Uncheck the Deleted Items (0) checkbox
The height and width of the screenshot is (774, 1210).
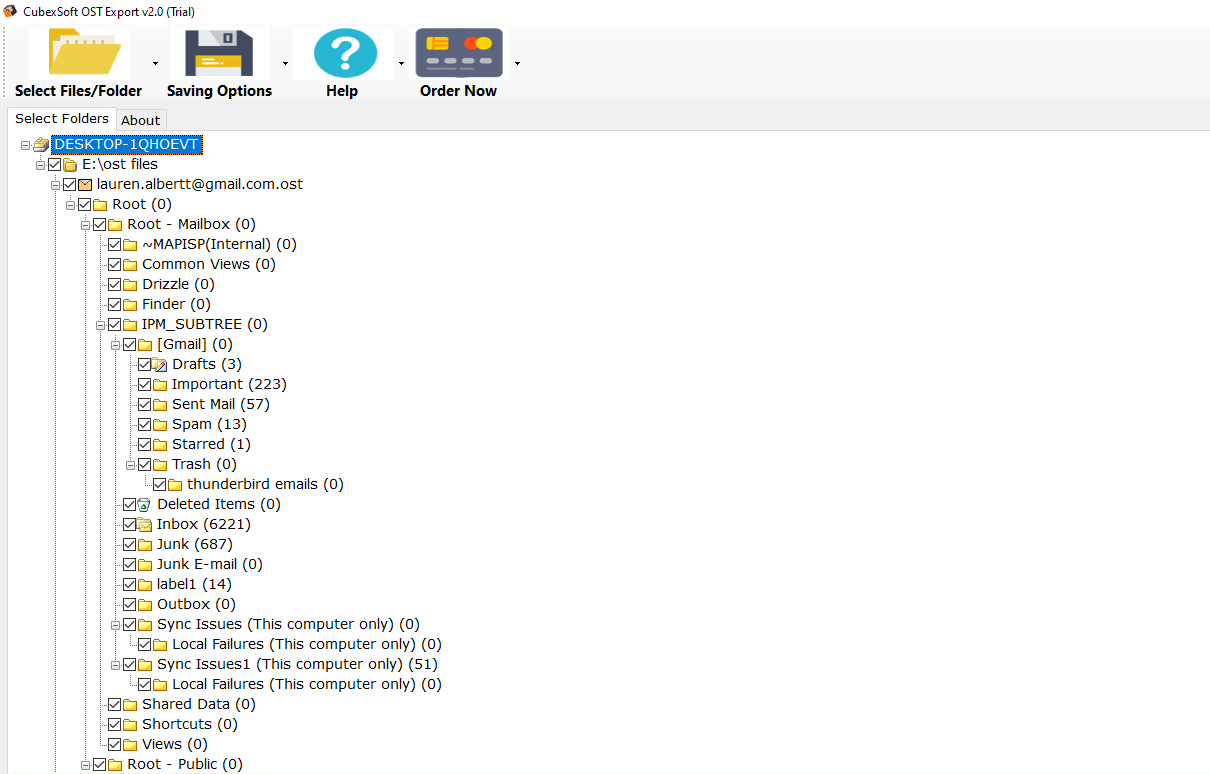129,504
